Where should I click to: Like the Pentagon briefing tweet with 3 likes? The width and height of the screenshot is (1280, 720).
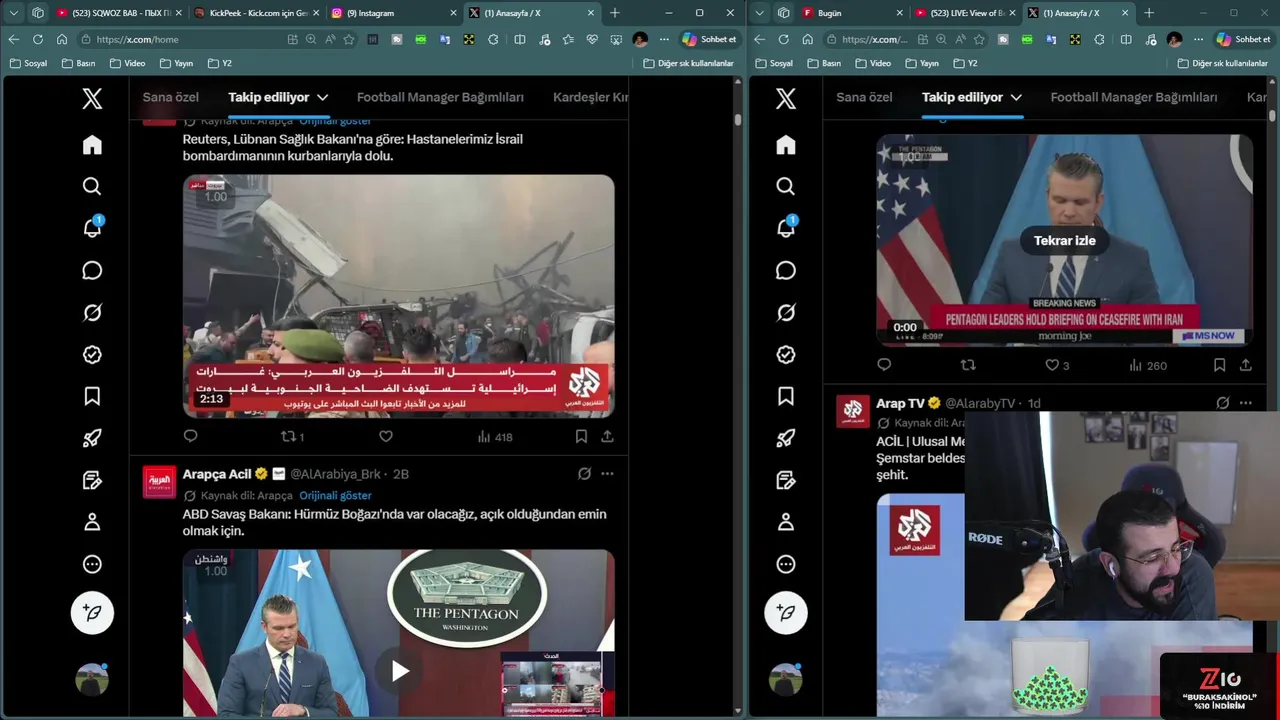click(x=1058, y=365)
